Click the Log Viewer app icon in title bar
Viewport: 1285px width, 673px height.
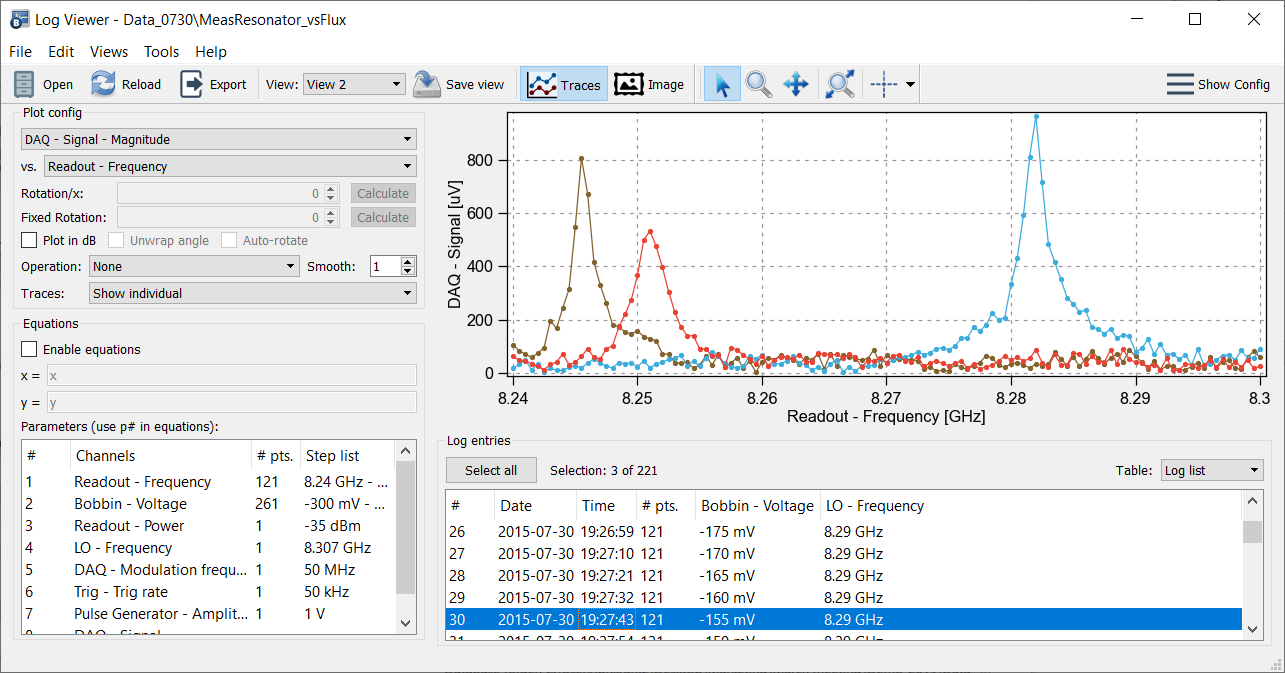(x=19, y=19)
